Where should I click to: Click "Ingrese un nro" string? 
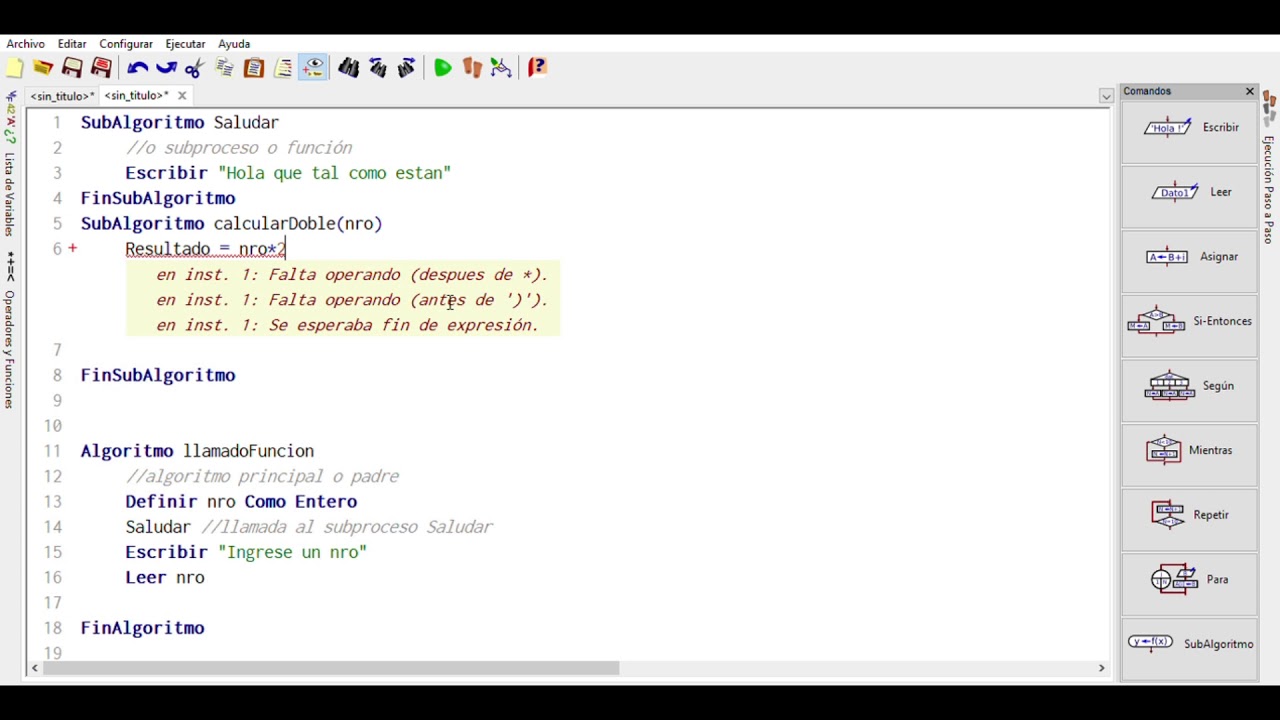click(x=293, y=552)
